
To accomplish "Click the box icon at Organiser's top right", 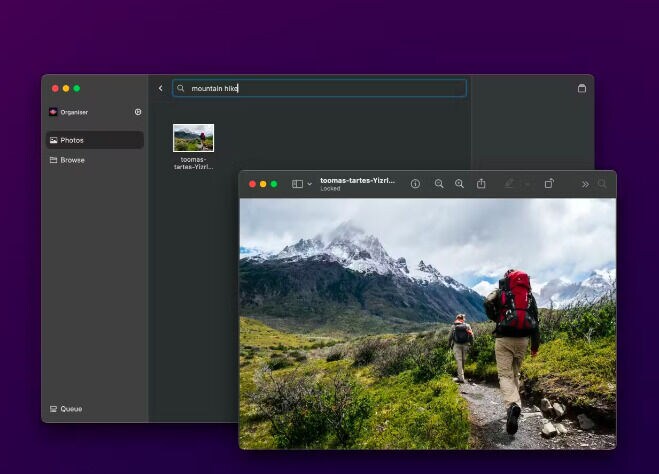I will pyautogui.click(x=582, y=88).
